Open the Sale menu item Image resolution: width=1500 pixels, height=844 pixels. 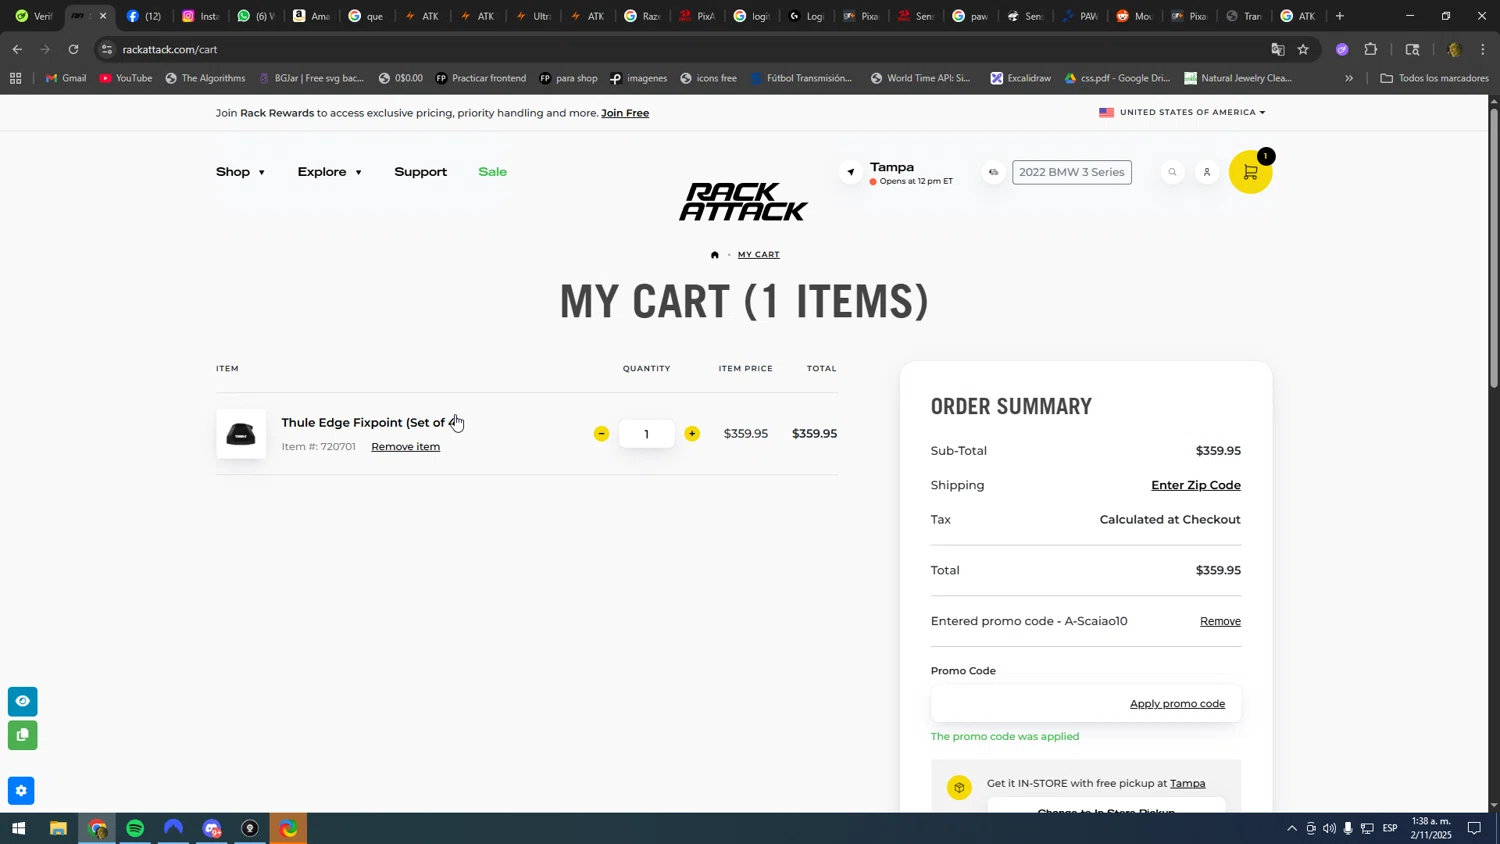tap(492, 172)
